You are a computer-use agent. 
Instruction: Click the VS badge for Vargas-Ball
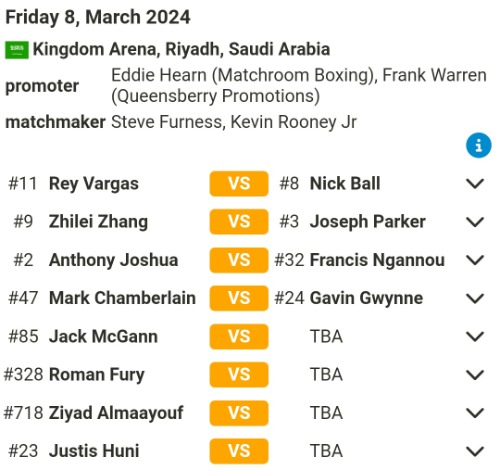coord(239,184)
